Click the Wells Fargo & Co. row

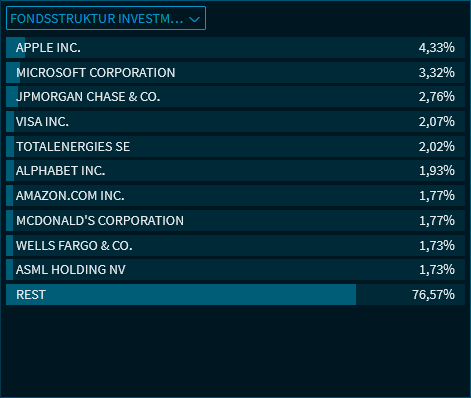tap(235, 245)
